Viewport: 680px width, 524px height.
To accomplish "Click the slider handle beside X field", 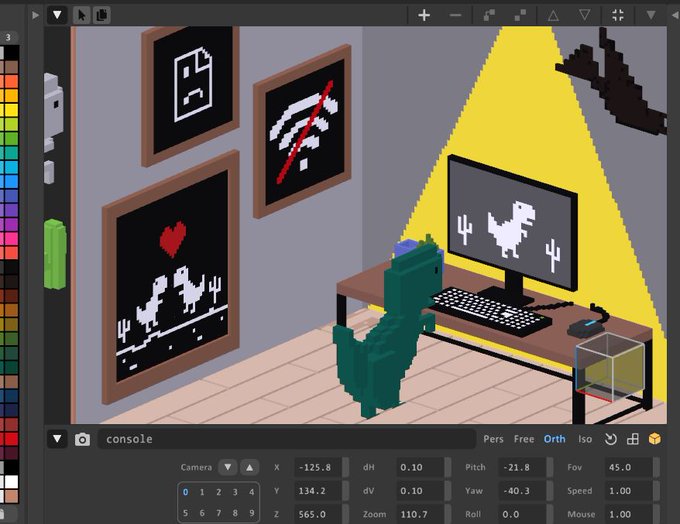I will point(346,467).
